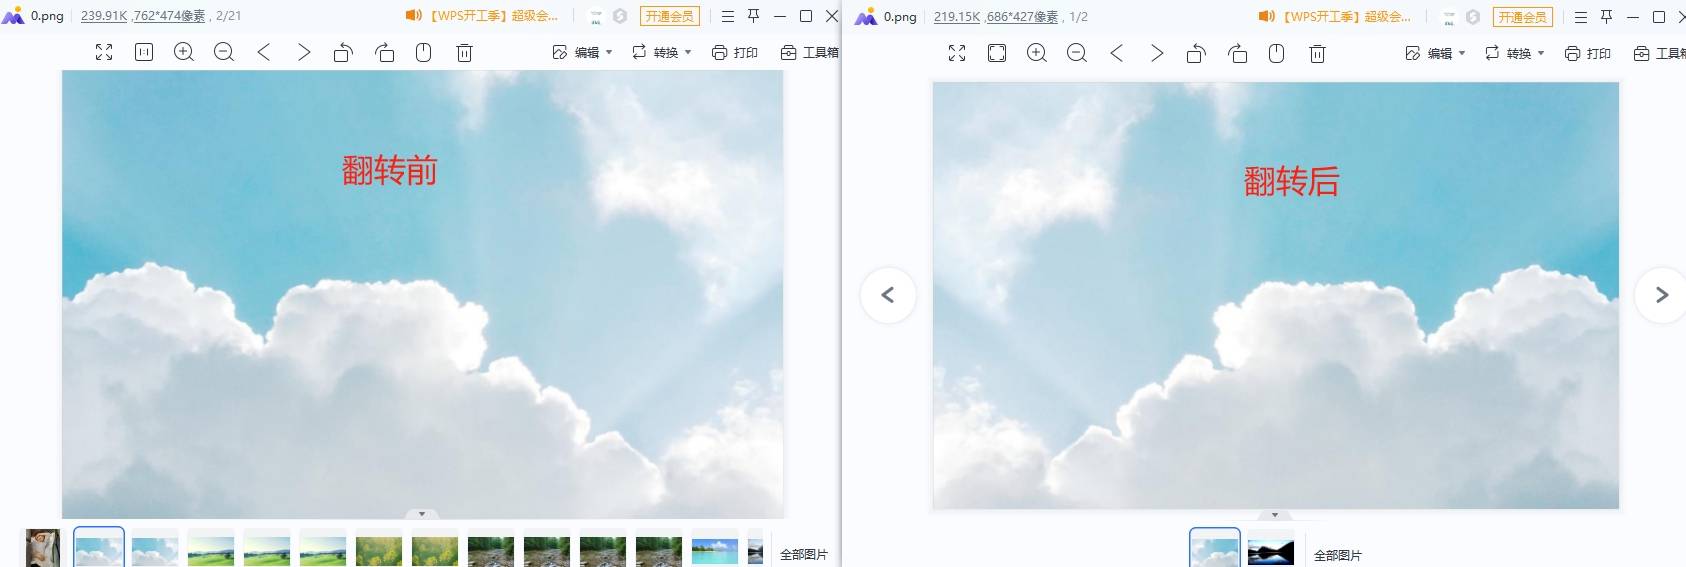This screenshot has height=567, width=1686.
Task: Go to previous image in left window toolbar
Action: (x=264, y=52)
